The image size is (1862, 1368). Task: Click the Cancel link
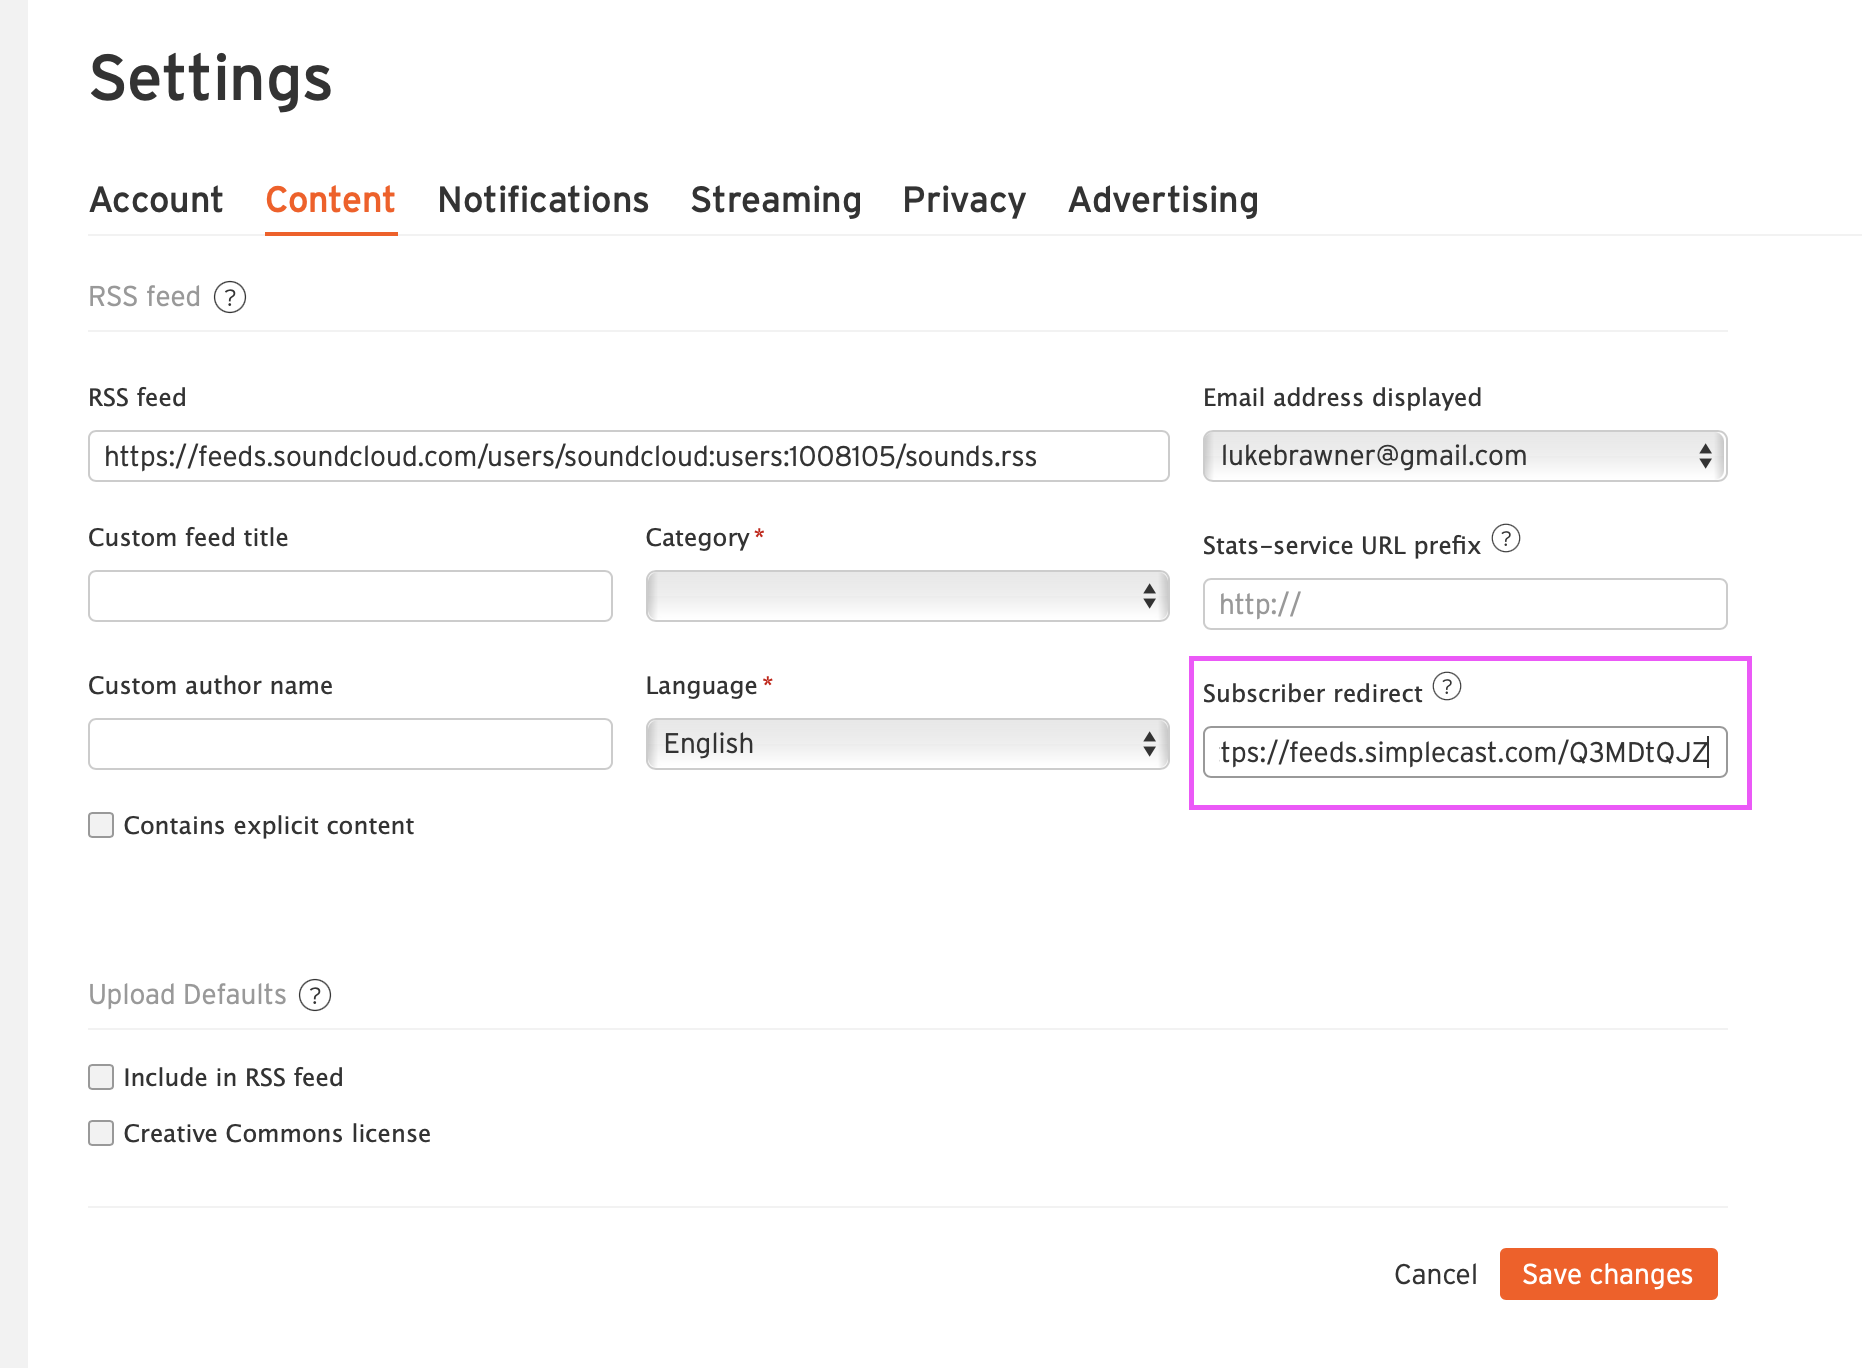(1435, 1274)
